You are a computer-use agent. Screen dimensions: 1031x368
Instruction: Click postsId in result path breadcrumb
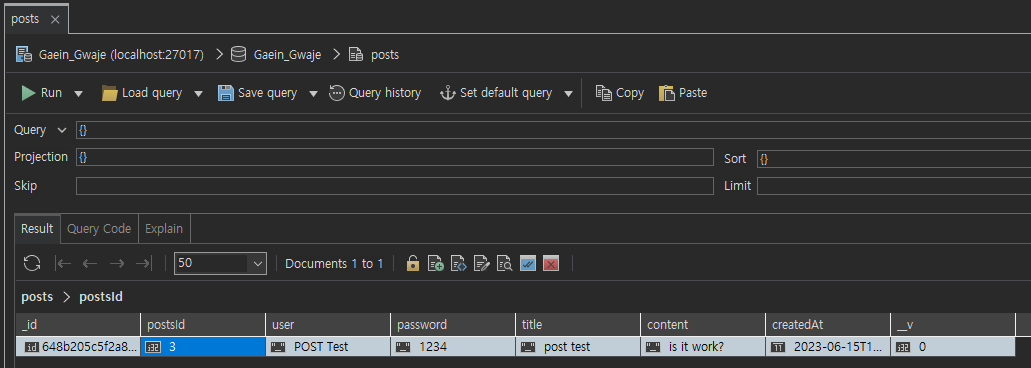pyautogui.click(x=101, y=297)
